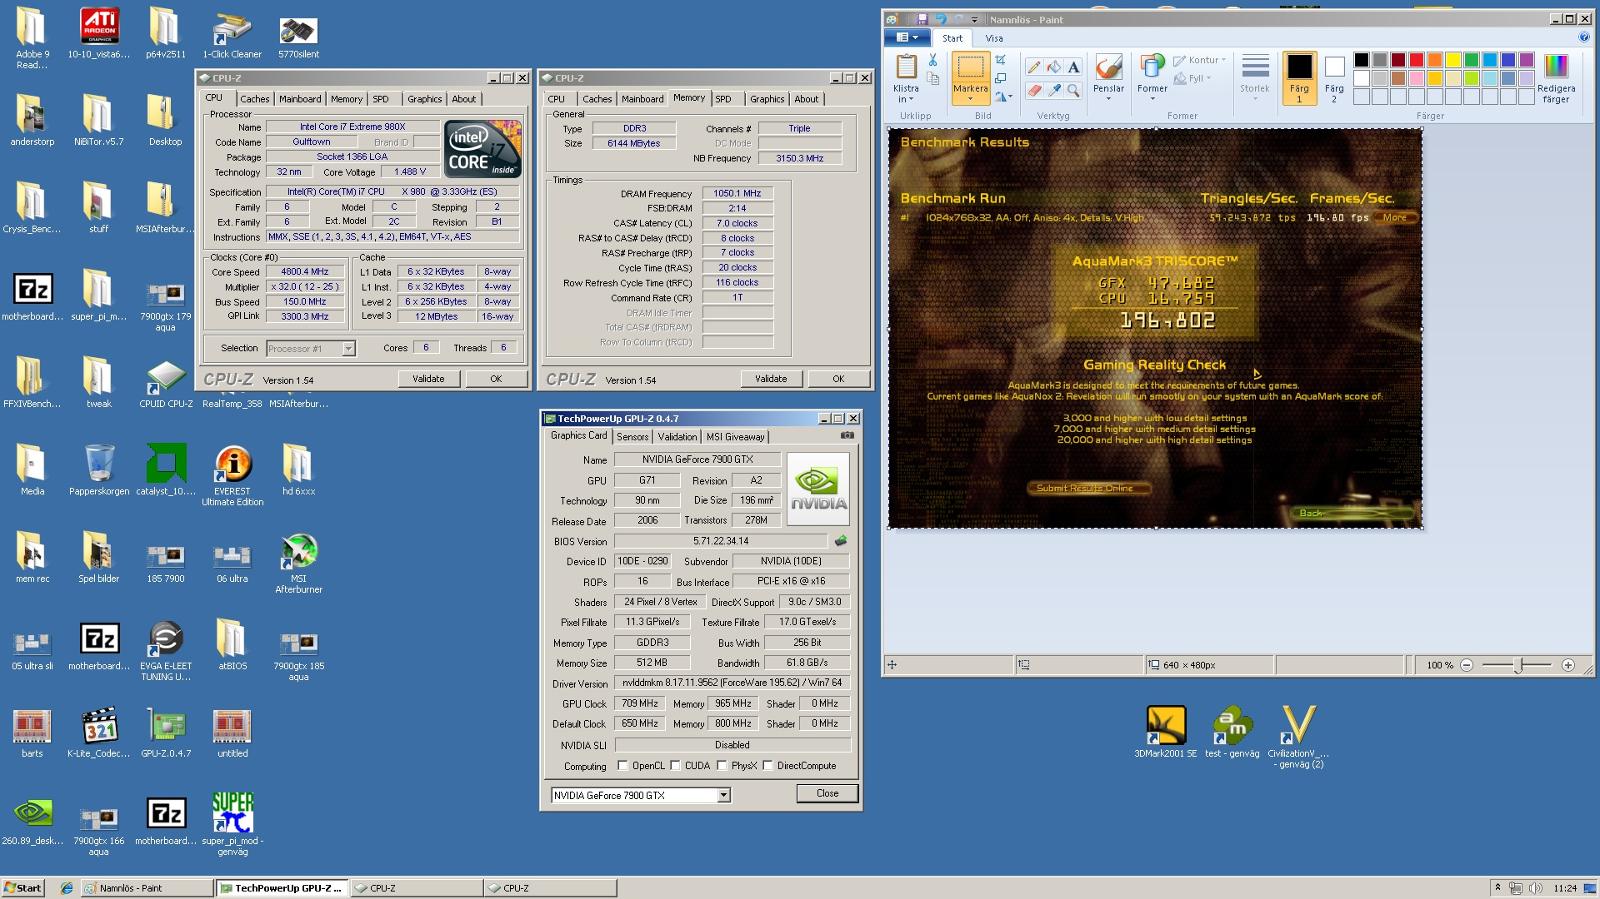Click the Undo arrow in Paint title bar
1600x899 pixels.
[941, 19]
